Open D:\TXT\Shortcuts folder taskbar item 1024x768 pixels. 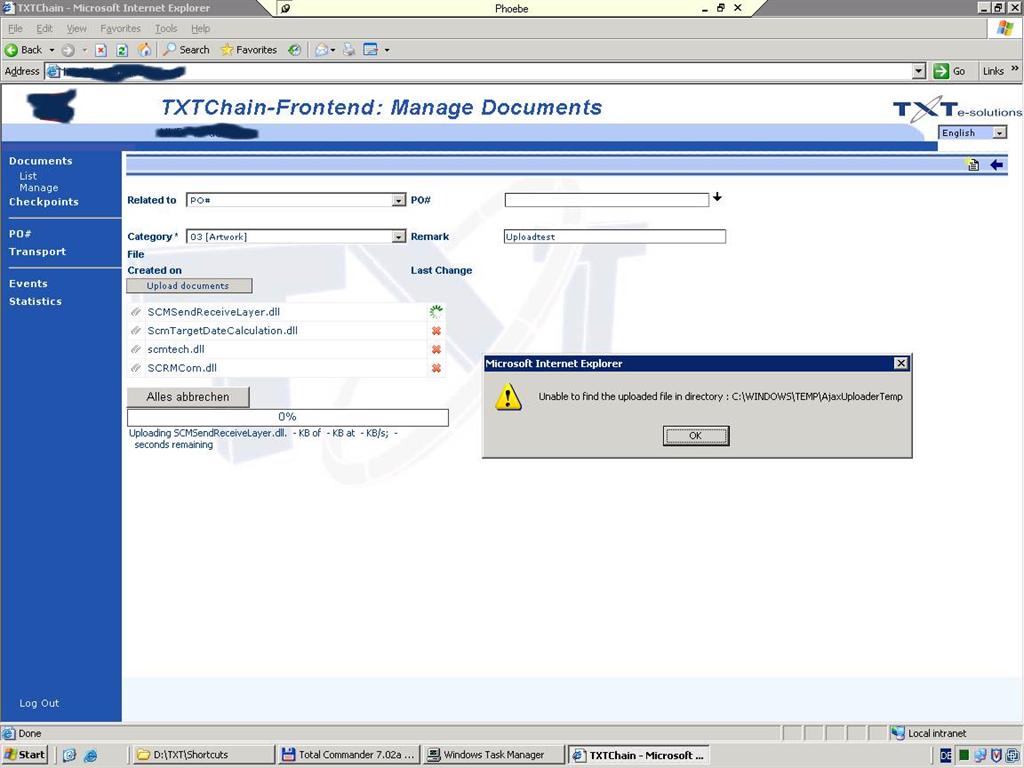[202, 755]
